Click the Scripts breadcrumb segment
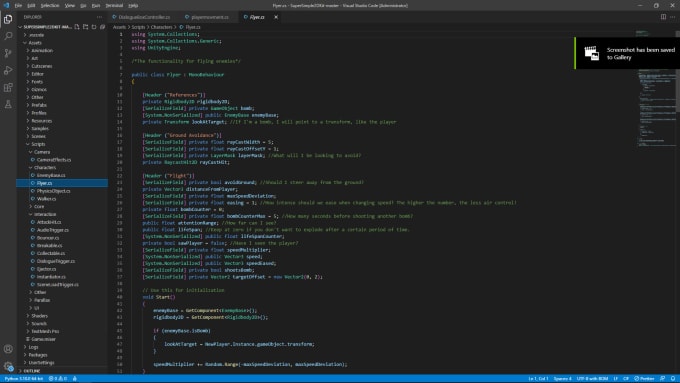Image resolution: width=680 pixels, height=383 pixels. [x=138, y=27]
